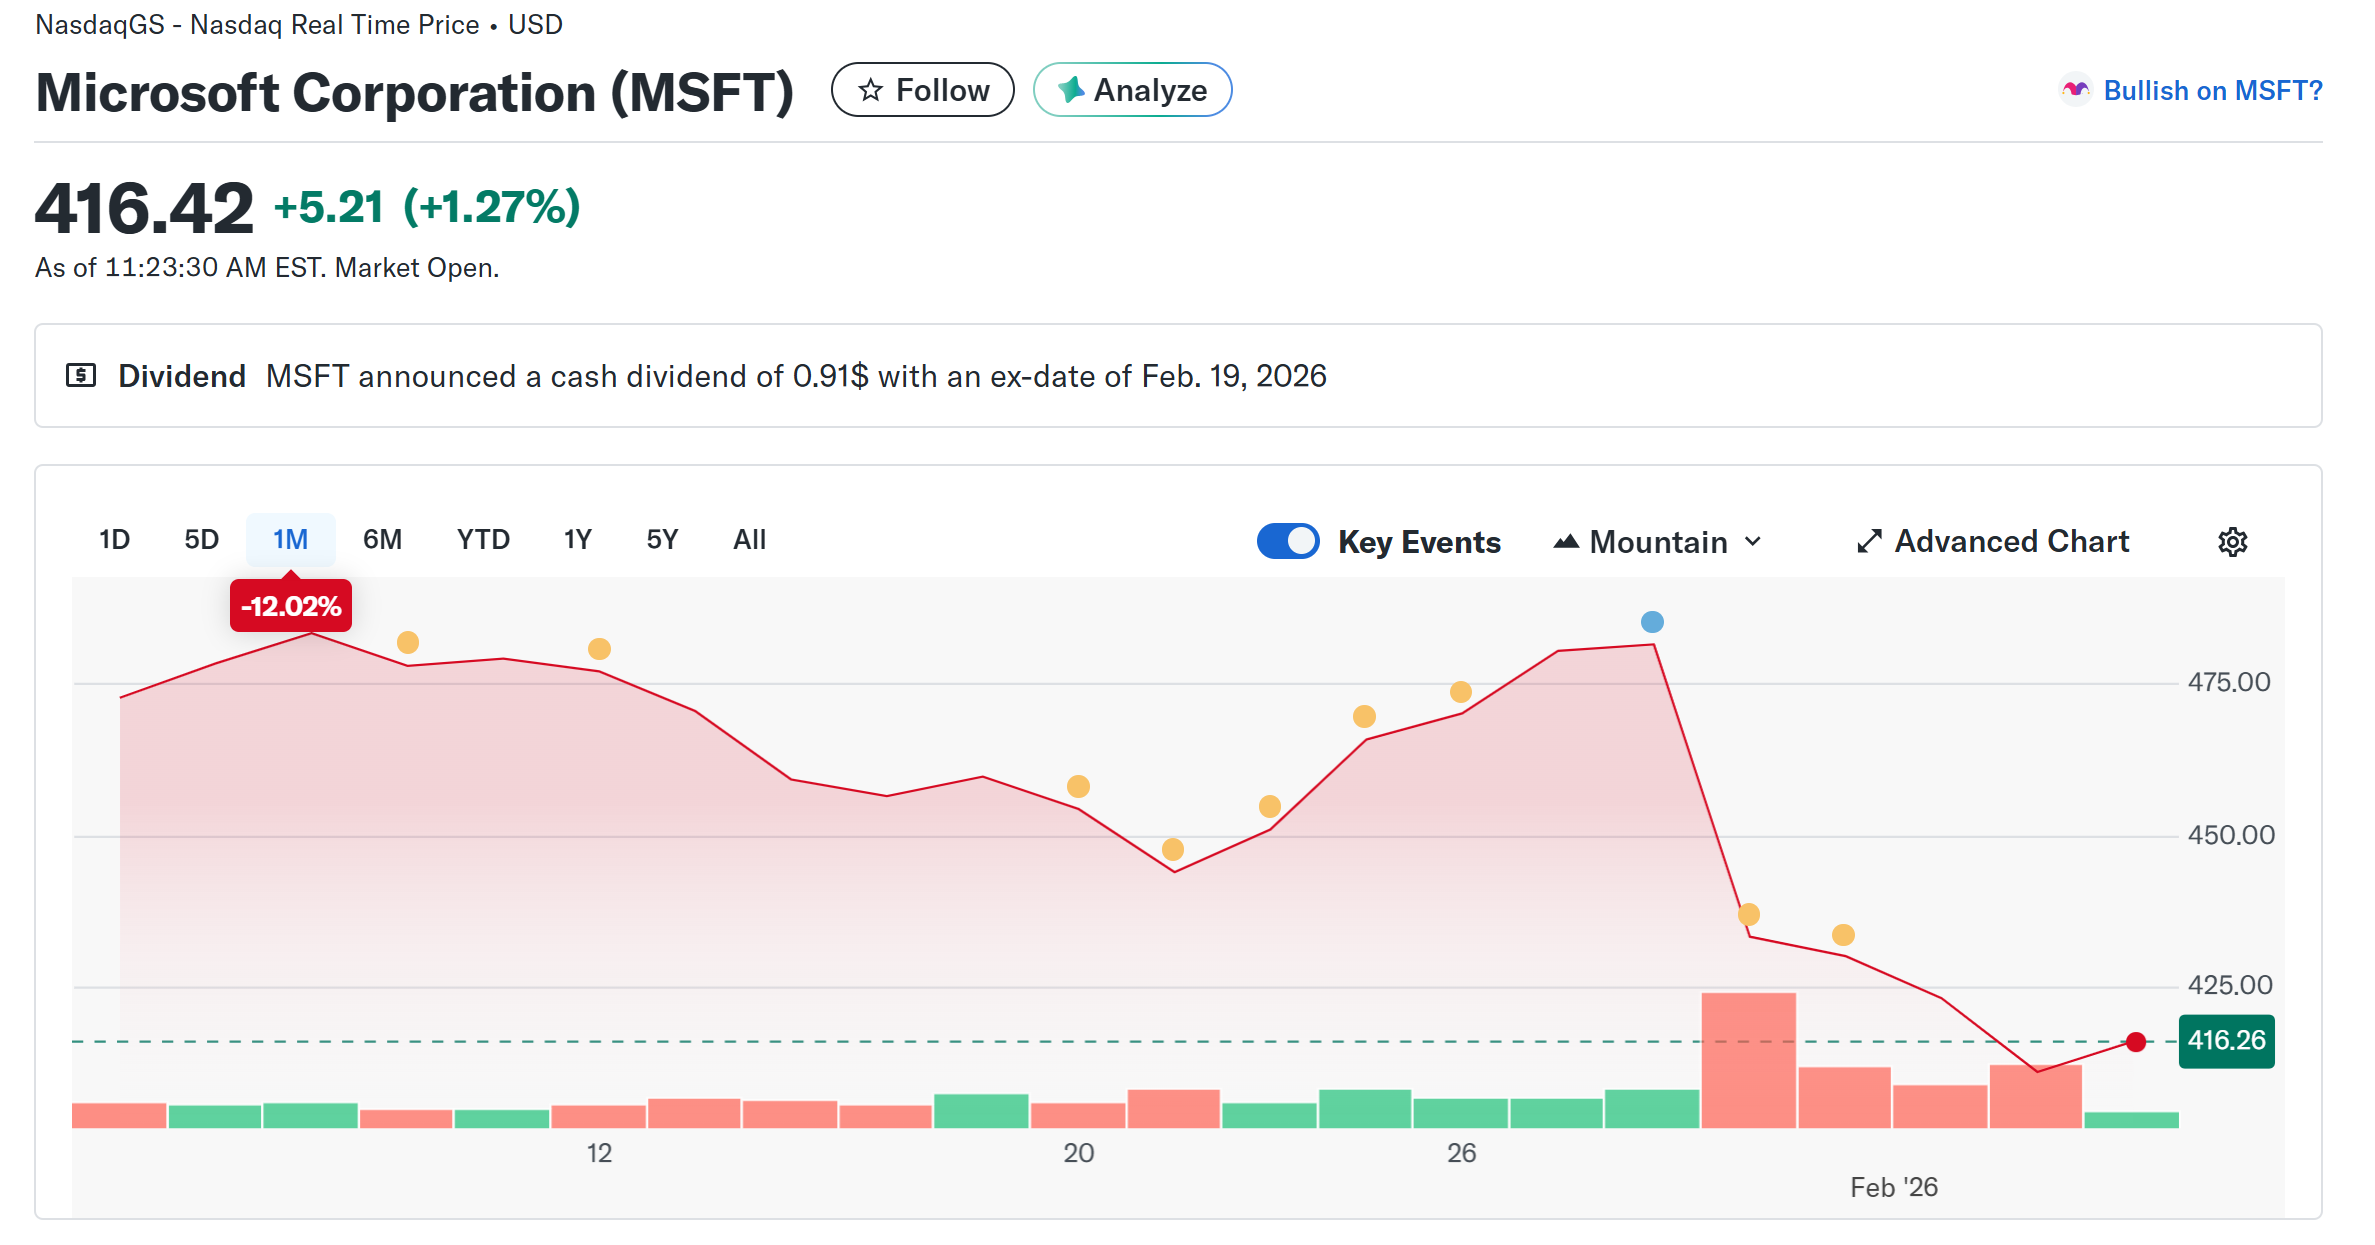The width and height of the screenshot is (2375, 1245).
Task: Click the yellow event dot near the dip
Action: click(x=1172, y=848)
